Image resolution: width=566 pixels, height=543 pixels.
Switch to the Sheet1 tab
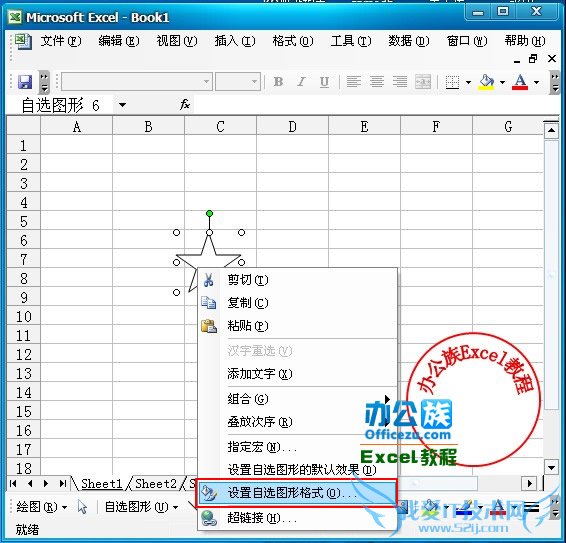[x=101, y=484]
